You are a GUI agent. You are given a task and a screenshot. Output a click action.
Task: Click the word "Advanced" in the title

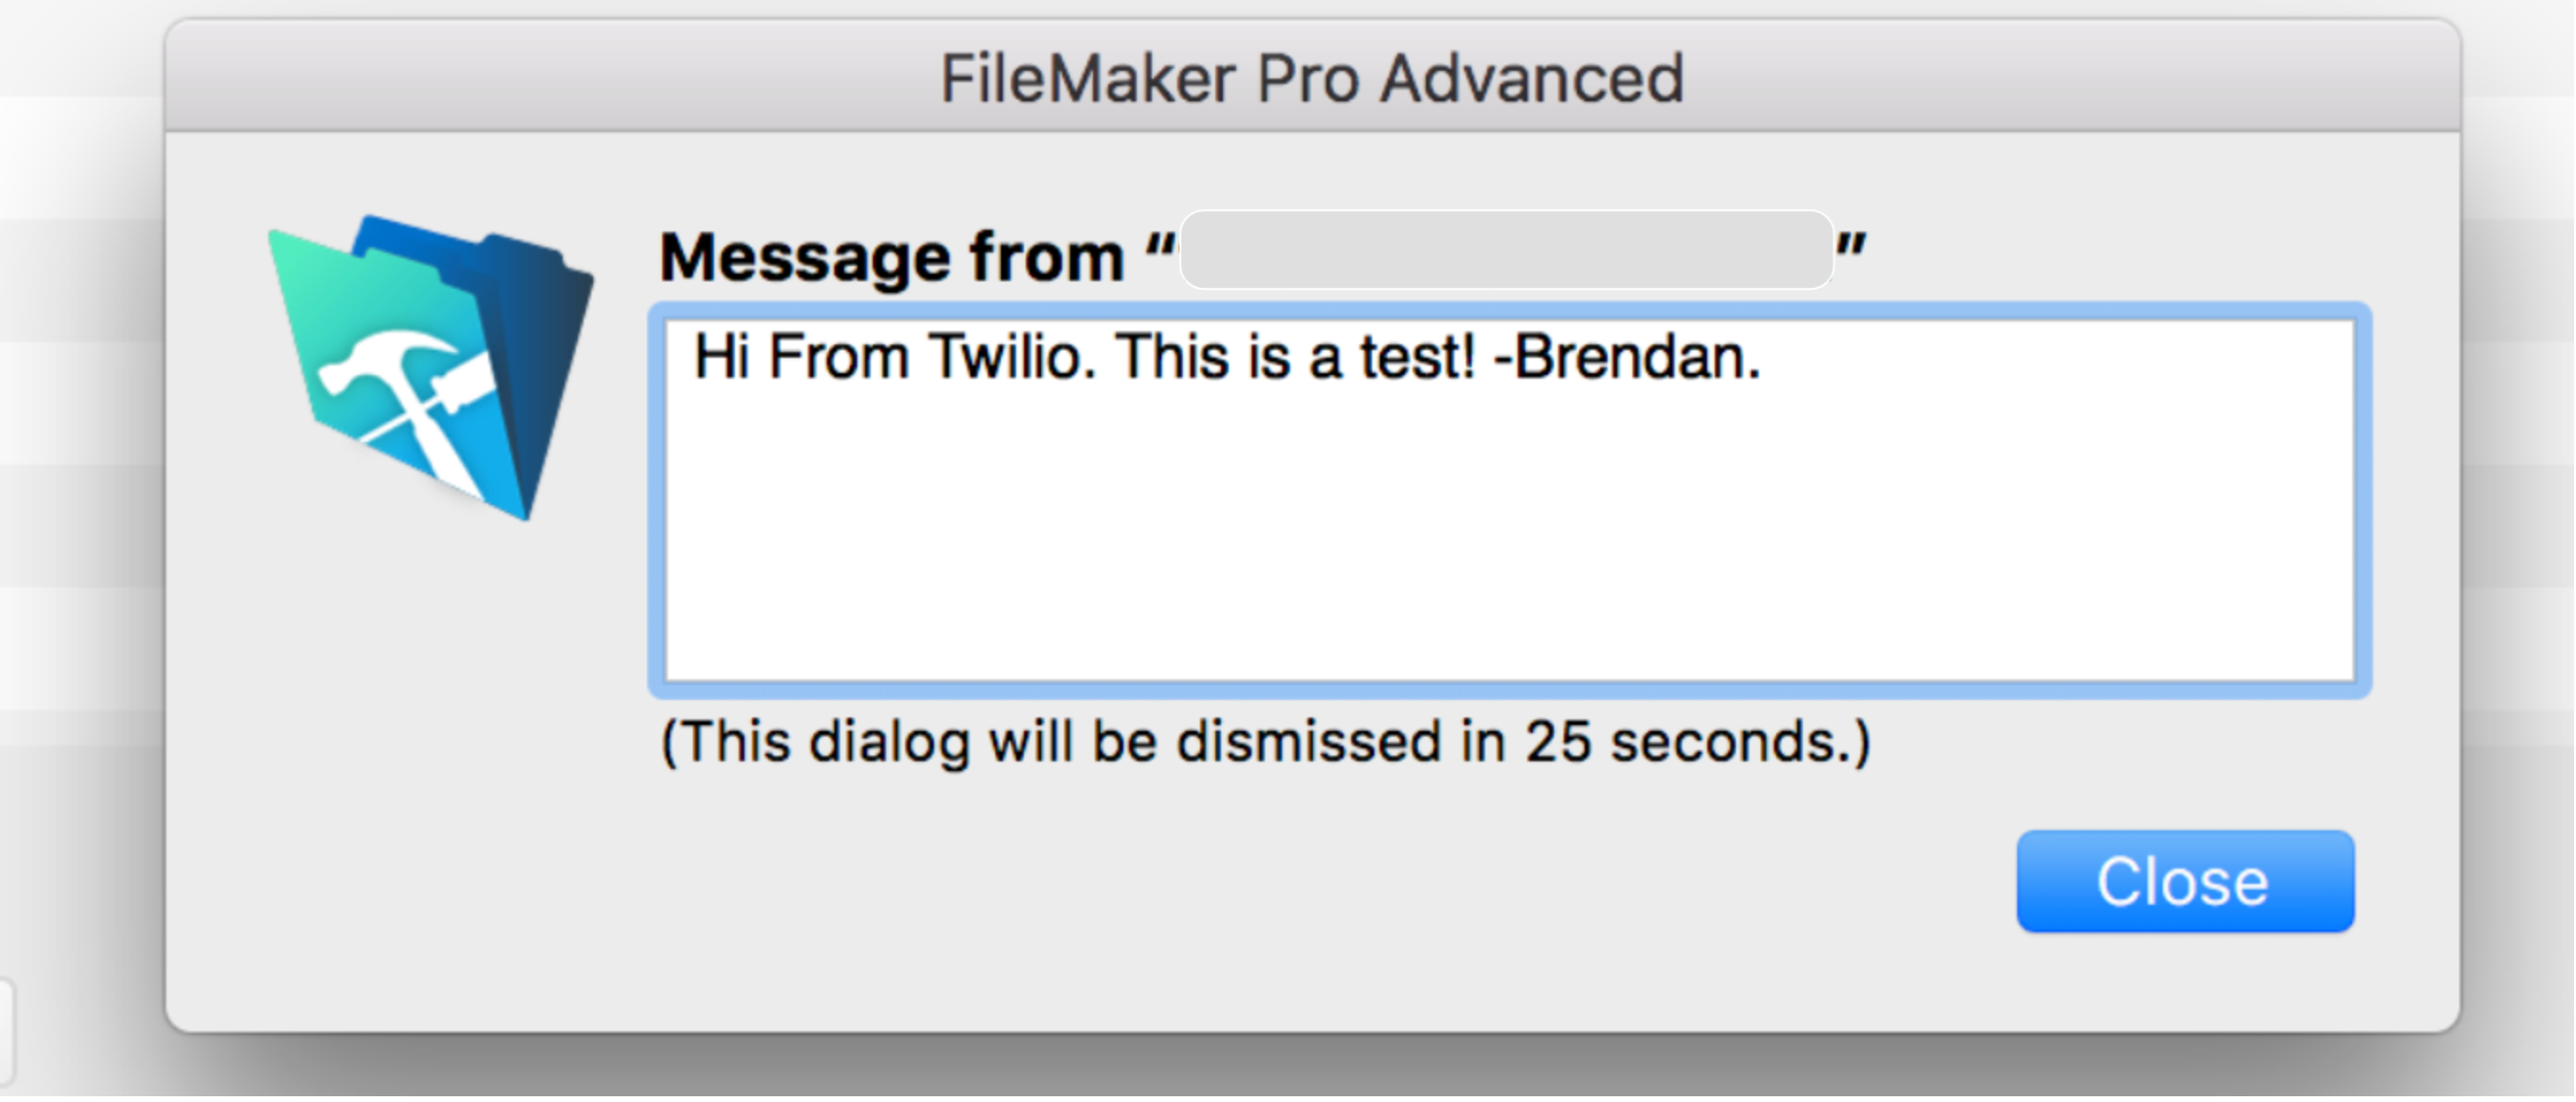pyautogui.click(x=1532, y=78)
